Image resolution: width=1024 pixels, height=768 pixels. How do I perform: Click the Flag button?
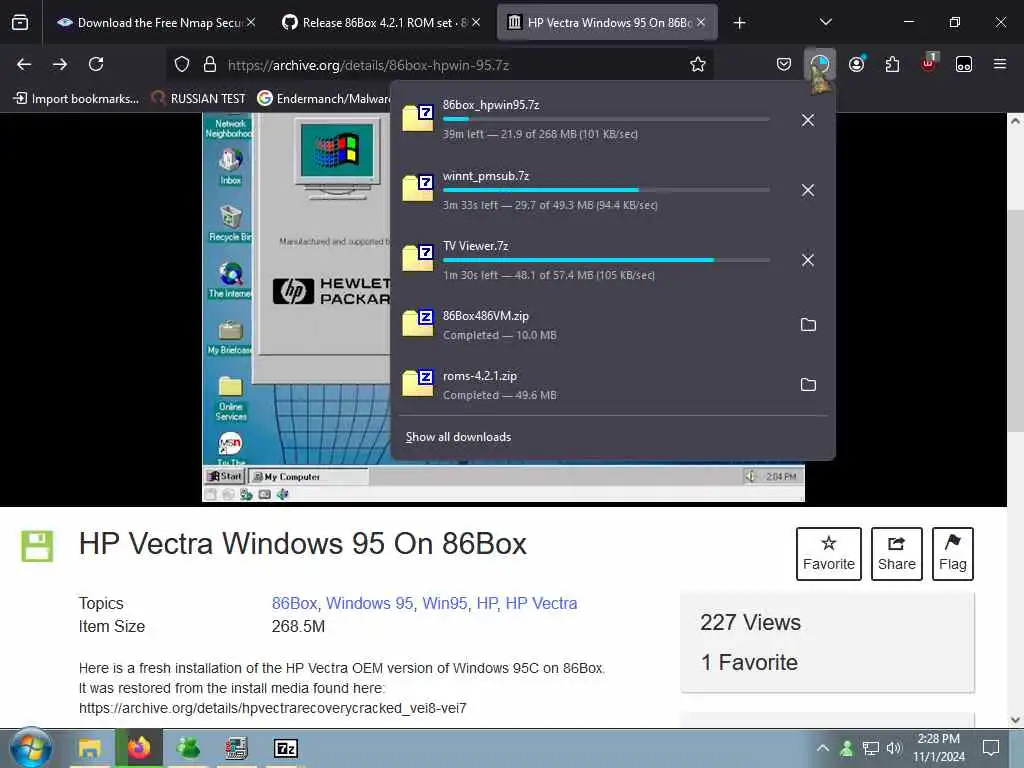[952, 554]
